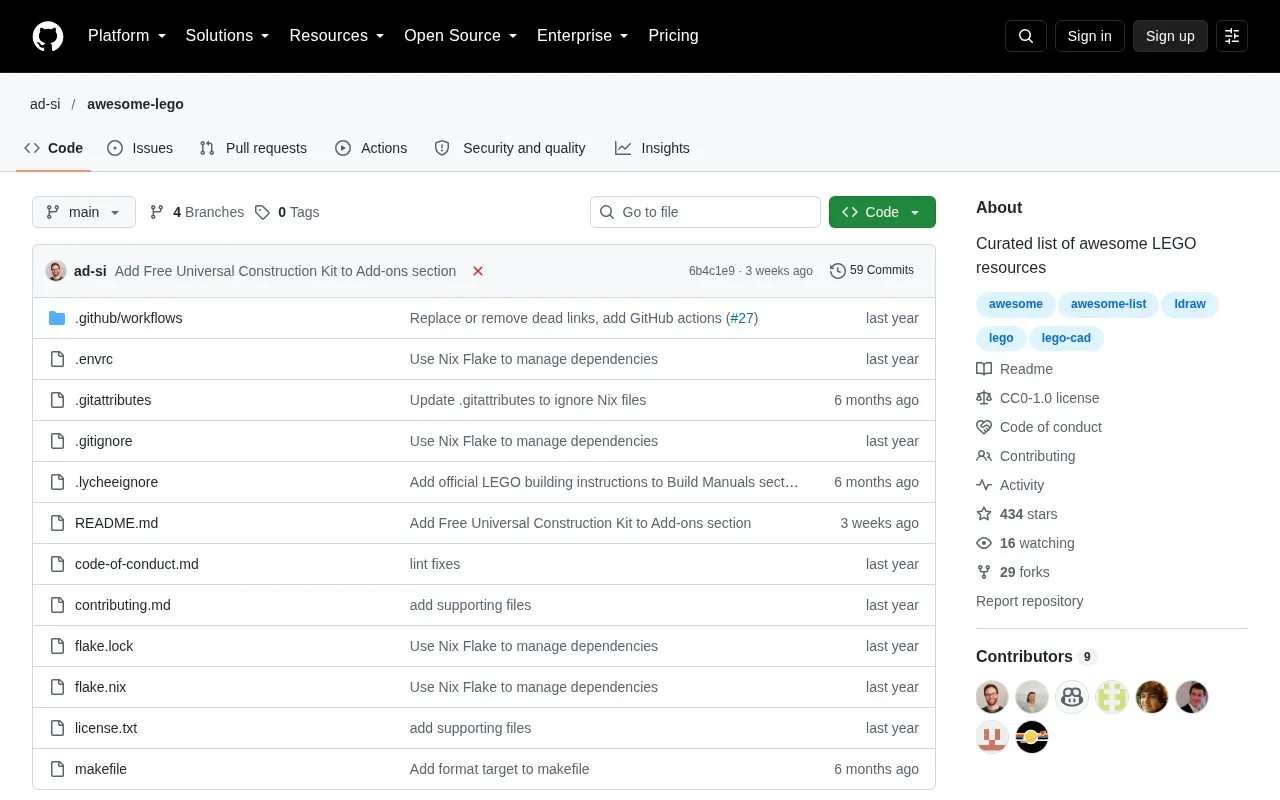Click the Activity pulse icon
The width and height of the screenshot is (1280, 800).
(x=984, y=485)
